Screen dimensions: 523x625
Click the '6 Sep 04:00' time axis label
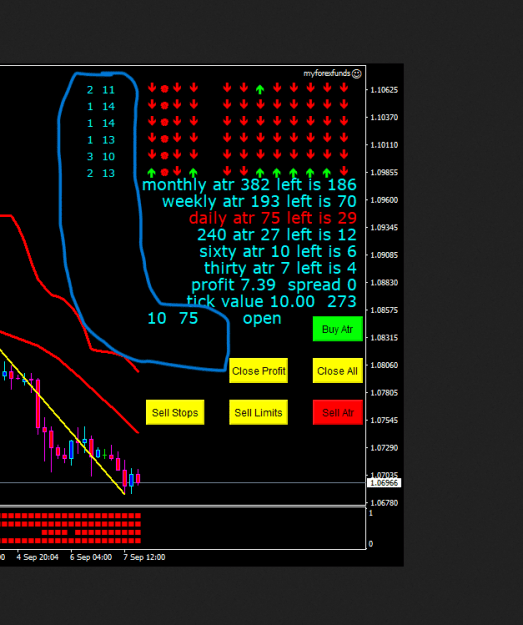[91, 557]
